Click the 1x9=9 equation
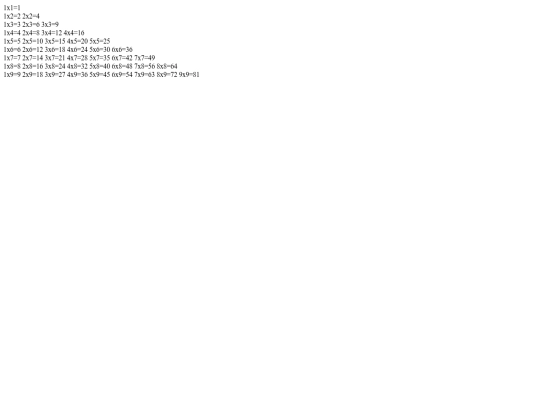The width and height of the screenshot is (540, 405). tap(12, 75)
